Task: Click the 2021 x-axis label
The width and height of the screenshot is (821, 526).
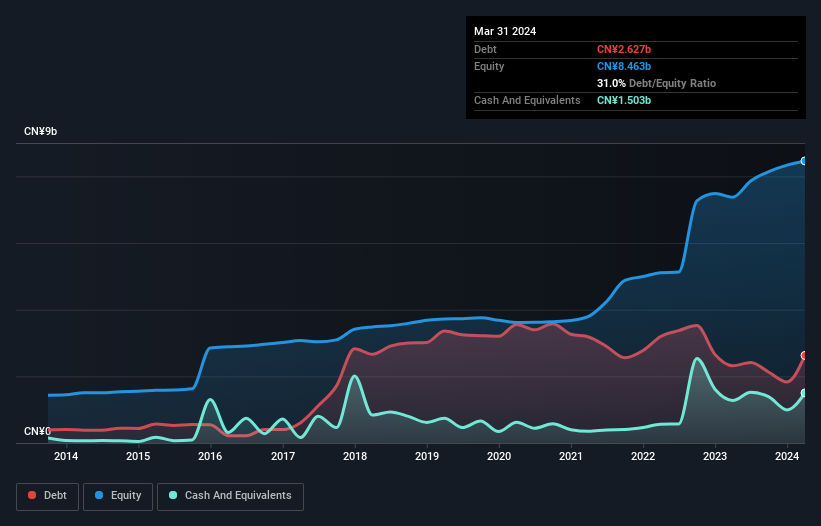Action: pos(571,456)
